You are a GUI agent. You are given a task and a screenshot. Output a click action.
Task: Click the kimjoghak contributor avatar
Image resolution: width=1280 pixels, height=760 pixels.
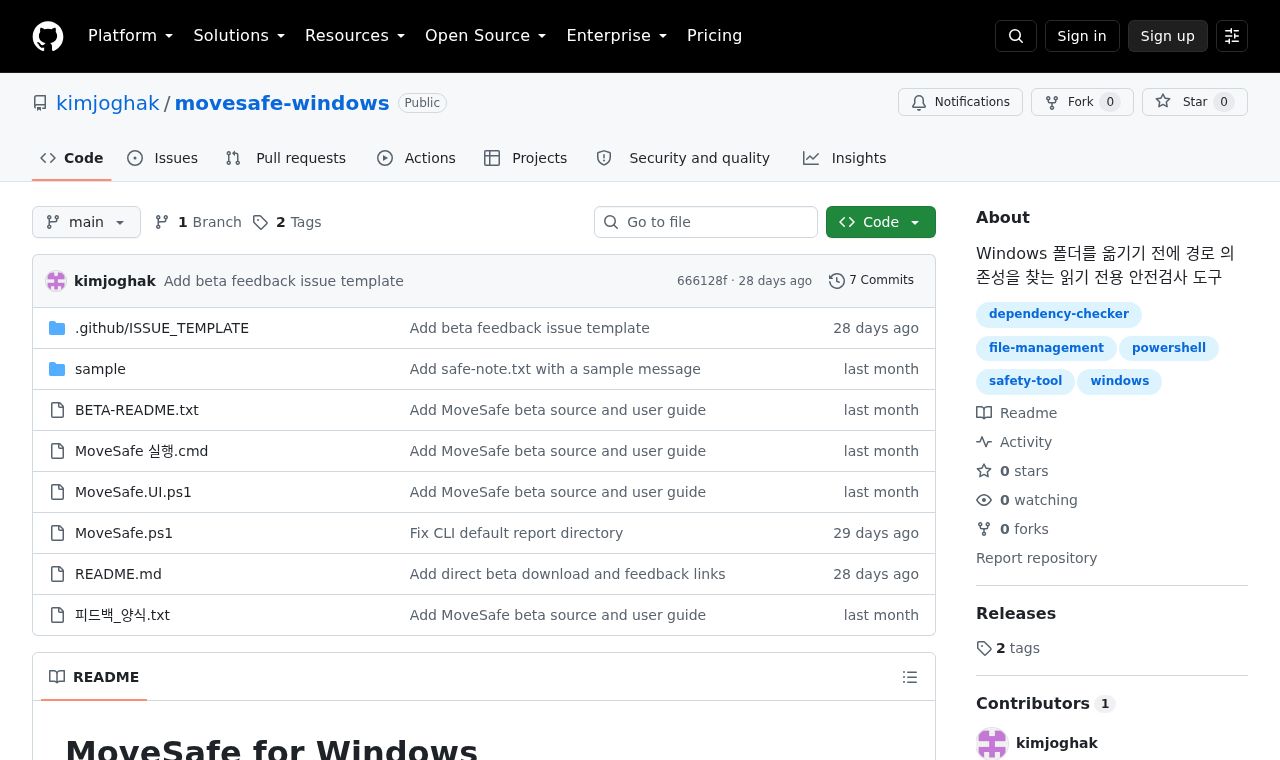point(992,743)
